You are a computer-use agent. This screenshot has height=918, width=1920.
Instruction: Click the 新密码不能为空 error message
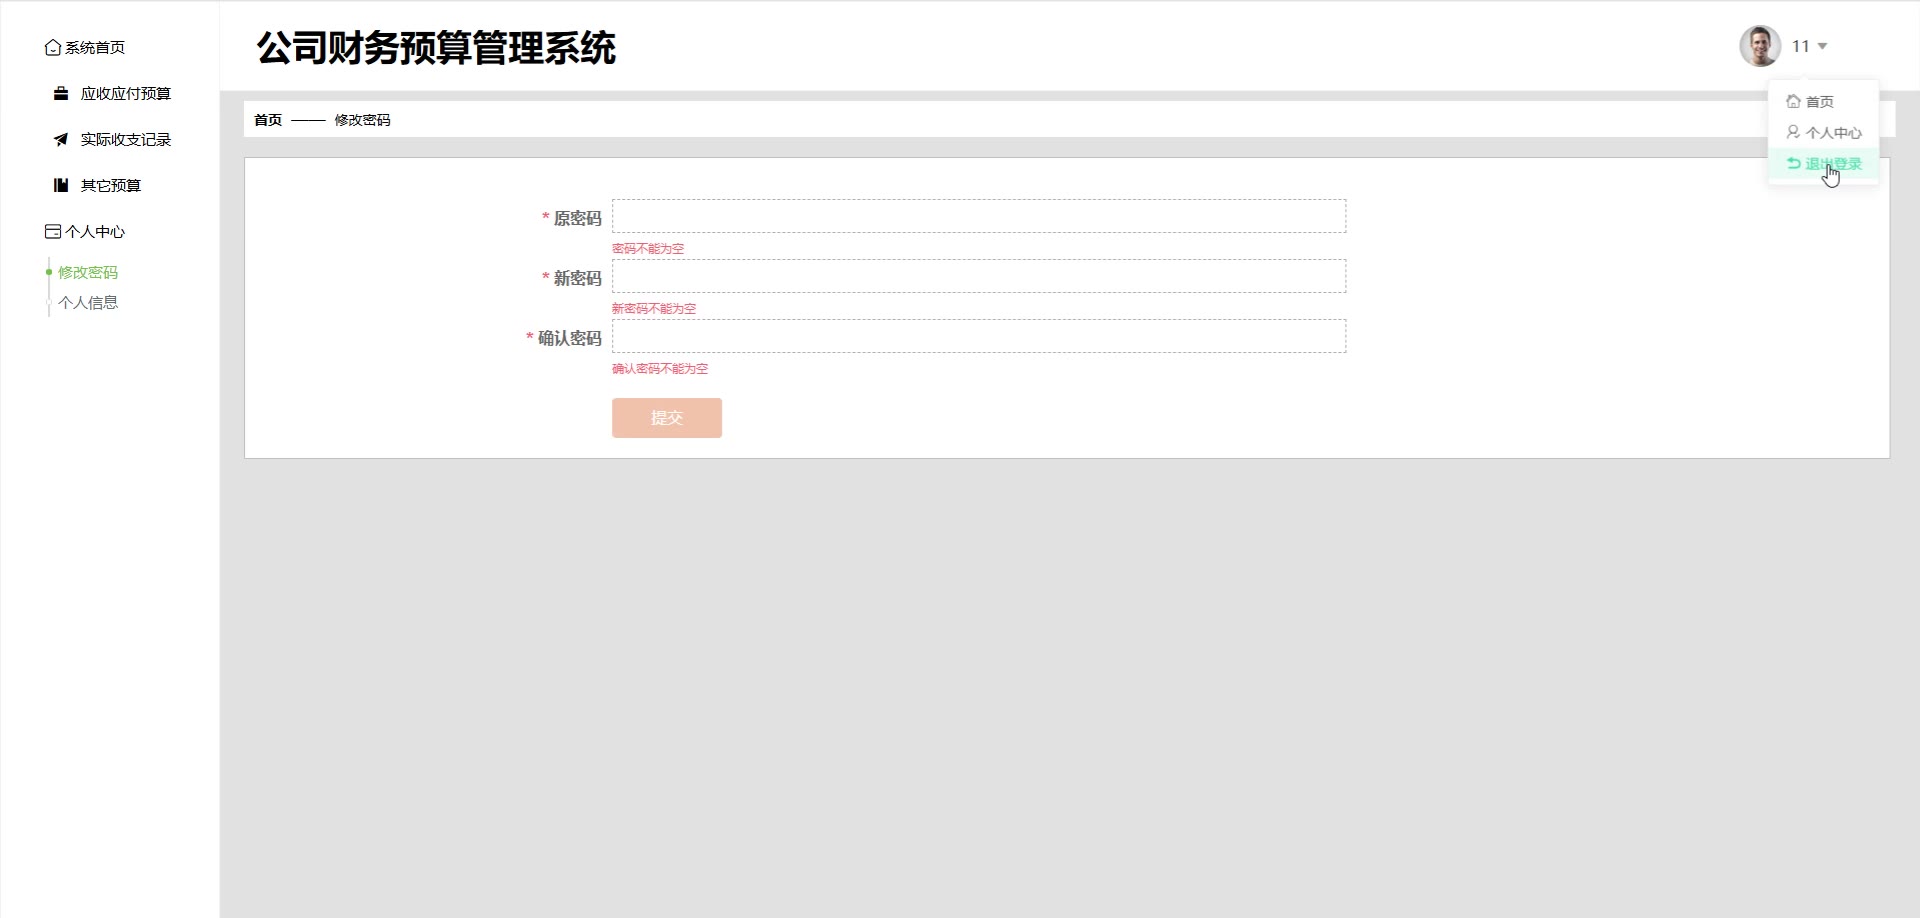click(x=654, y=308)
